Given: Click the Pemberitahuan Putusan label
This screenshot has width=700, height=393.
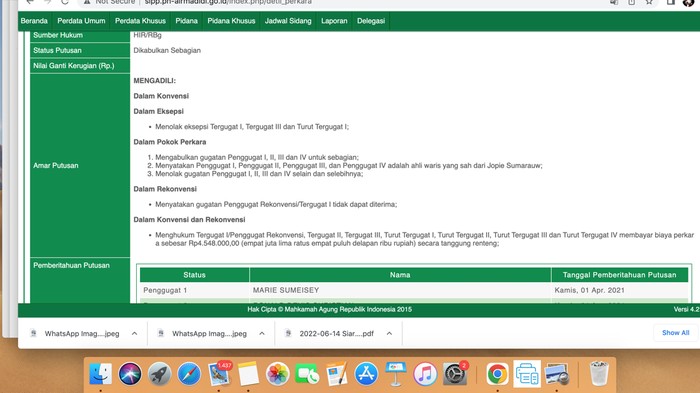Looking at the screenshot, I should (x=71, y=265).
